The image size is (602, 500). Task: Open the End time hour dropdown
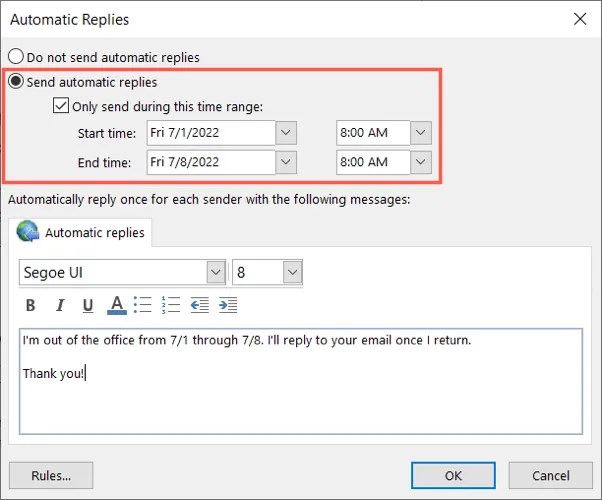[421, 162]
